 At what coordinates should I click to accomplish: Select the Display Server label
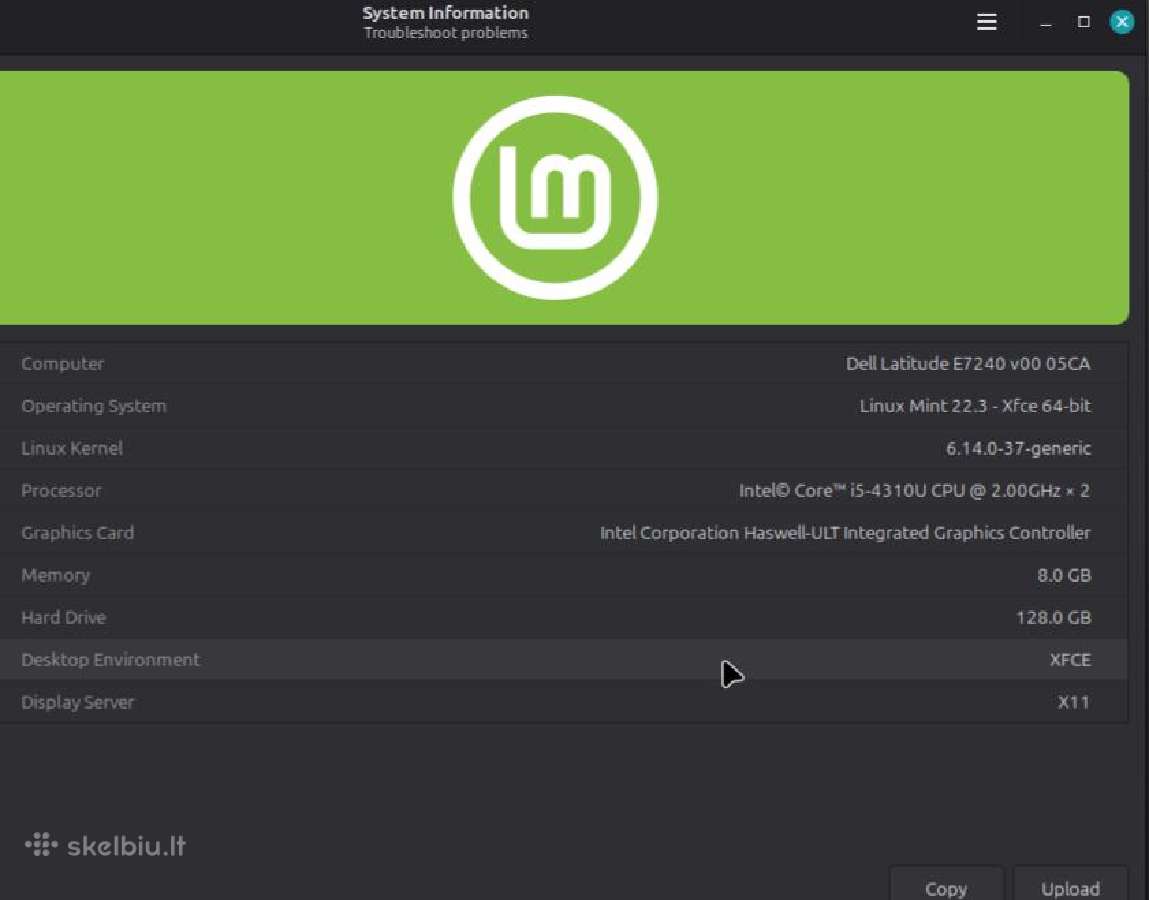(78, 702)
